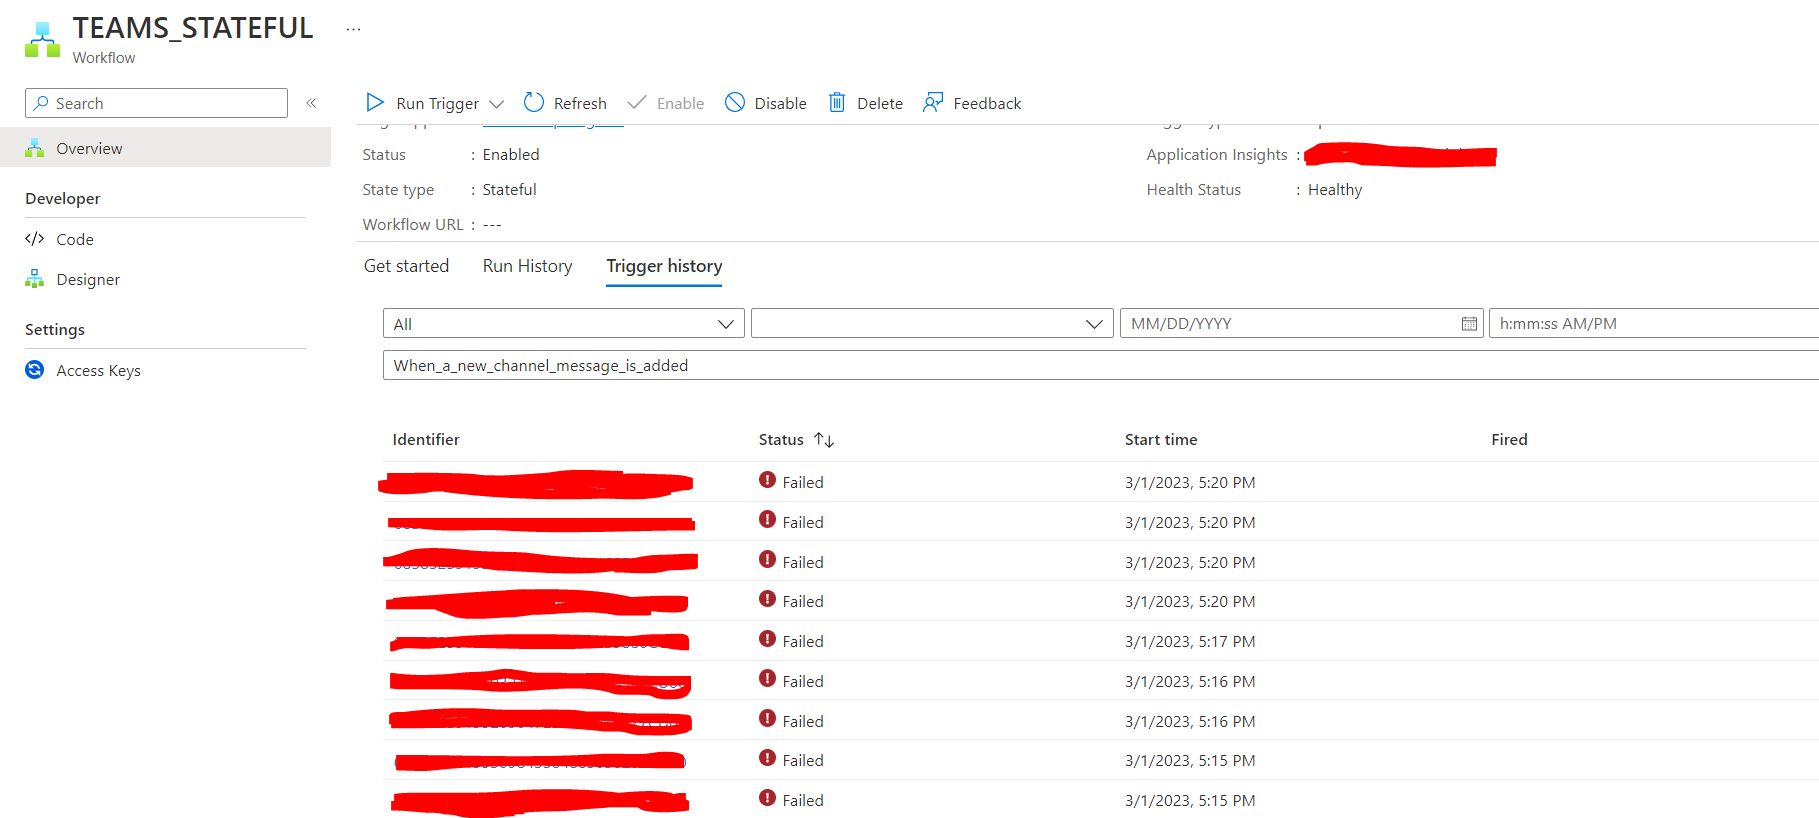Click the Code brackets icon
Screen dimensions: 1819x818
35,239
